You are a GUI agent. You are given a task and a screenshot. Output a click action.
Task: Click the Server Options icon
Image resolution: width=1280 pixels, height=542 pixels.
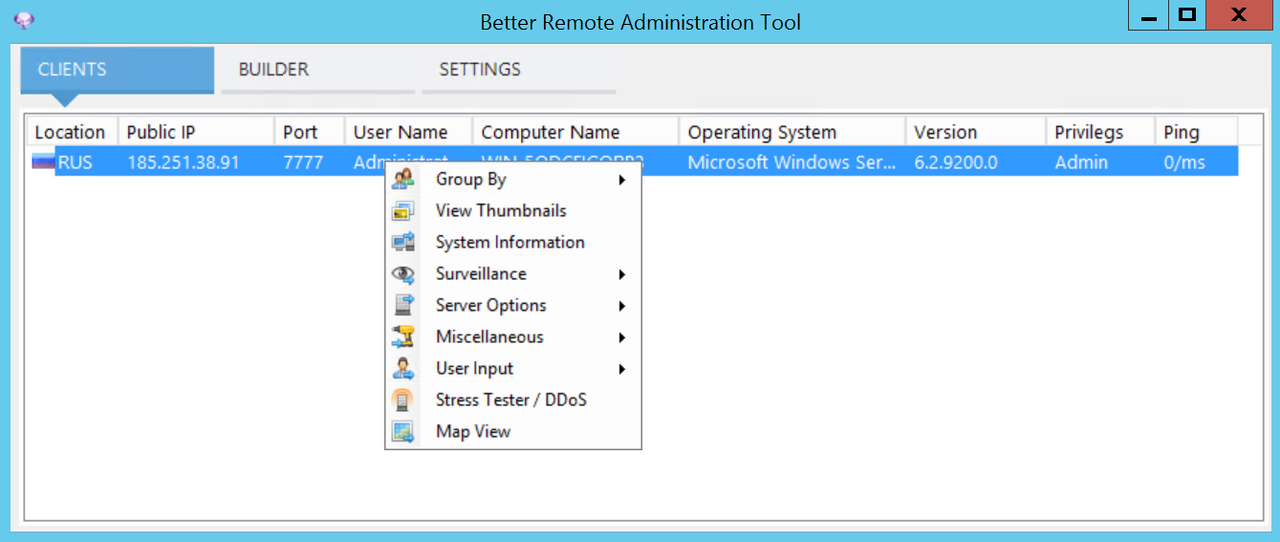403,306
